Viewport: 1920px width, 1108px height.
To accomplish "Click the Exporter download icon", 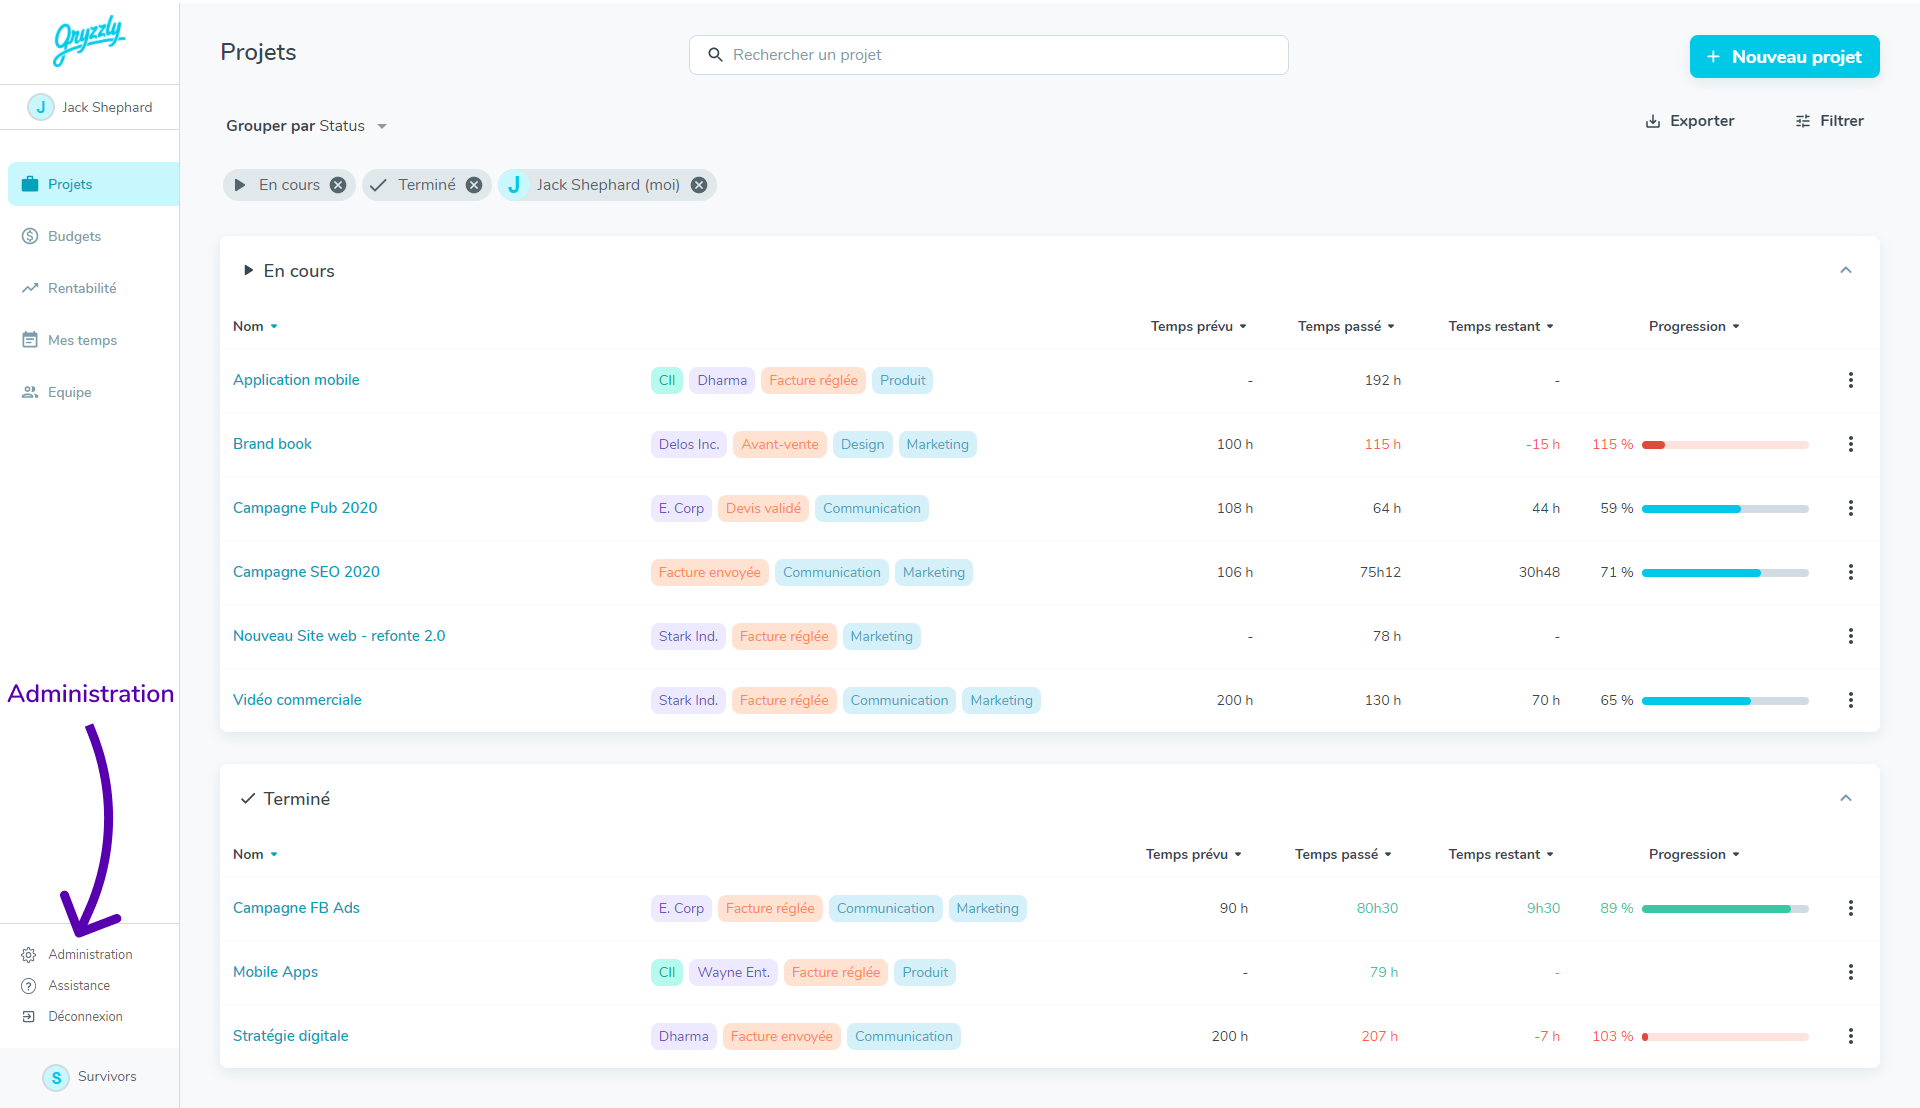I will [x=1653, y=121].
